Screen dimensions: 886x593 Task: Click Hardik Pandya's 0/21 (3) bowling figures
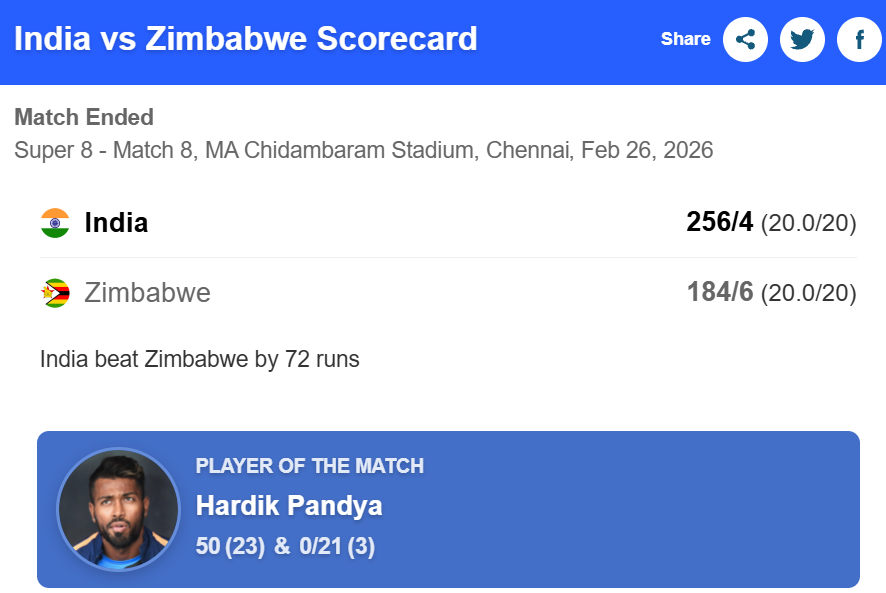click(337, 546)
